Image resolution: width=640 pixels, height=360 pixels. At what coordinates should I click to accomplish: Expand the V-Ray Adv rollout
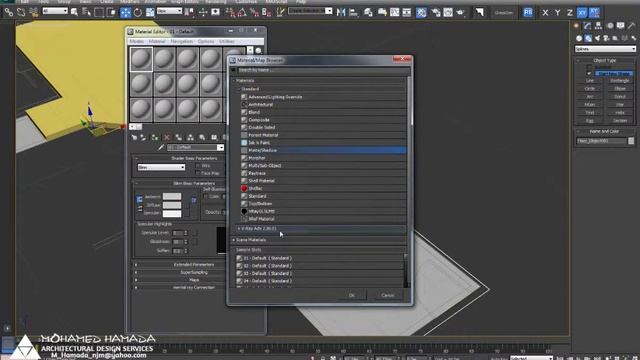tap(320, 229)
